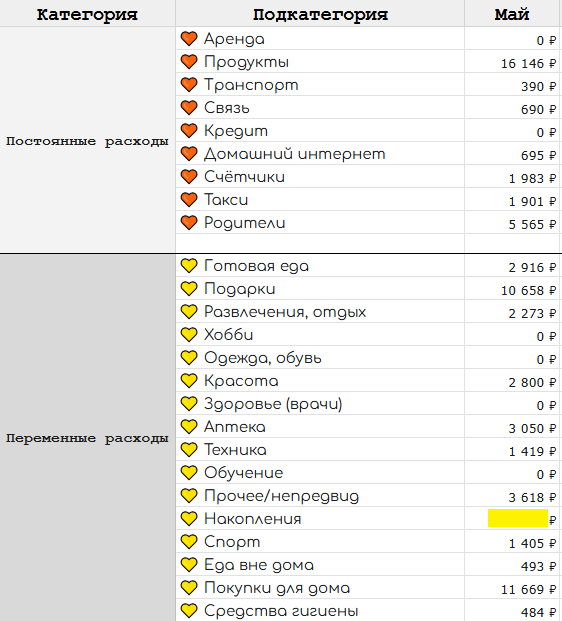Image resolution: width=562 pixels, height=621 pixels.
Task: Click the orange heart beside Домашний интернет
Action: coord(189,154)
